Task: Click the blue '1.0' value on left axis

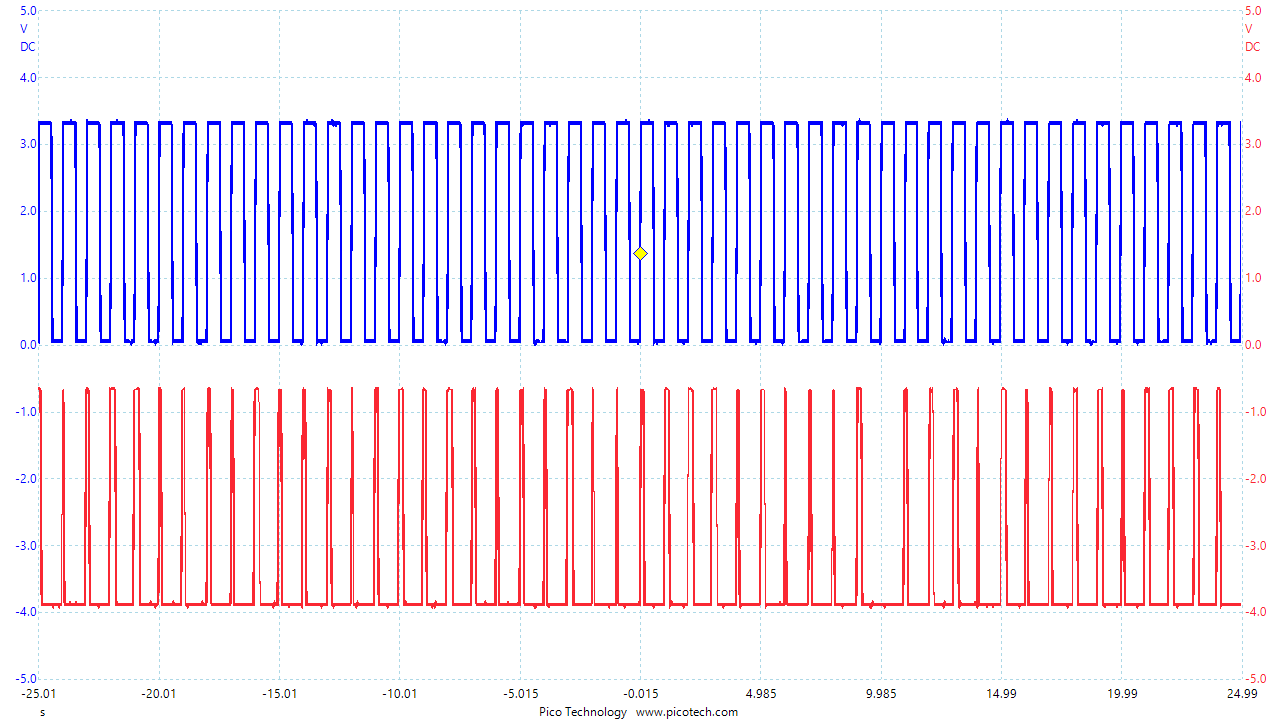Action: click(x=28, y=278)
